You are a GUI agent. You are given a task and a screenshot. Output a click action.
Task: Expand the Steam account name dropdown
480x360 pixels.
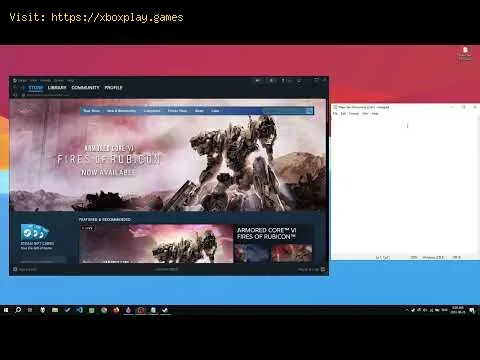[287, 80]
